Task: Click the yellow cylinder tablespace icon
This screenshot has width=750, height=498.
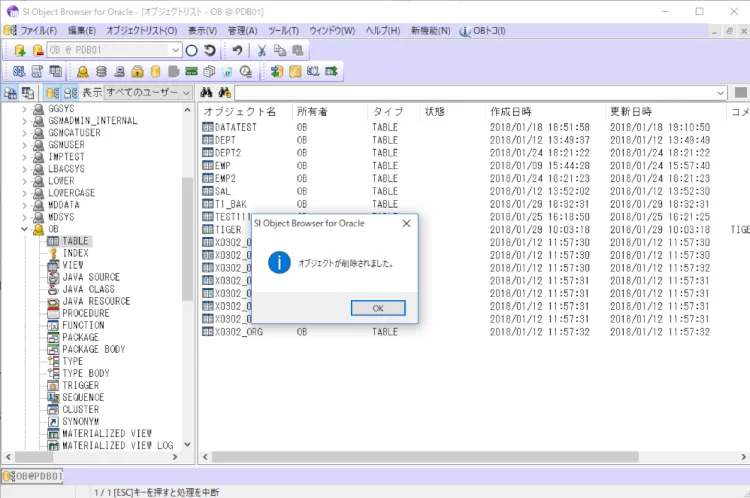Action: point(155,72)
